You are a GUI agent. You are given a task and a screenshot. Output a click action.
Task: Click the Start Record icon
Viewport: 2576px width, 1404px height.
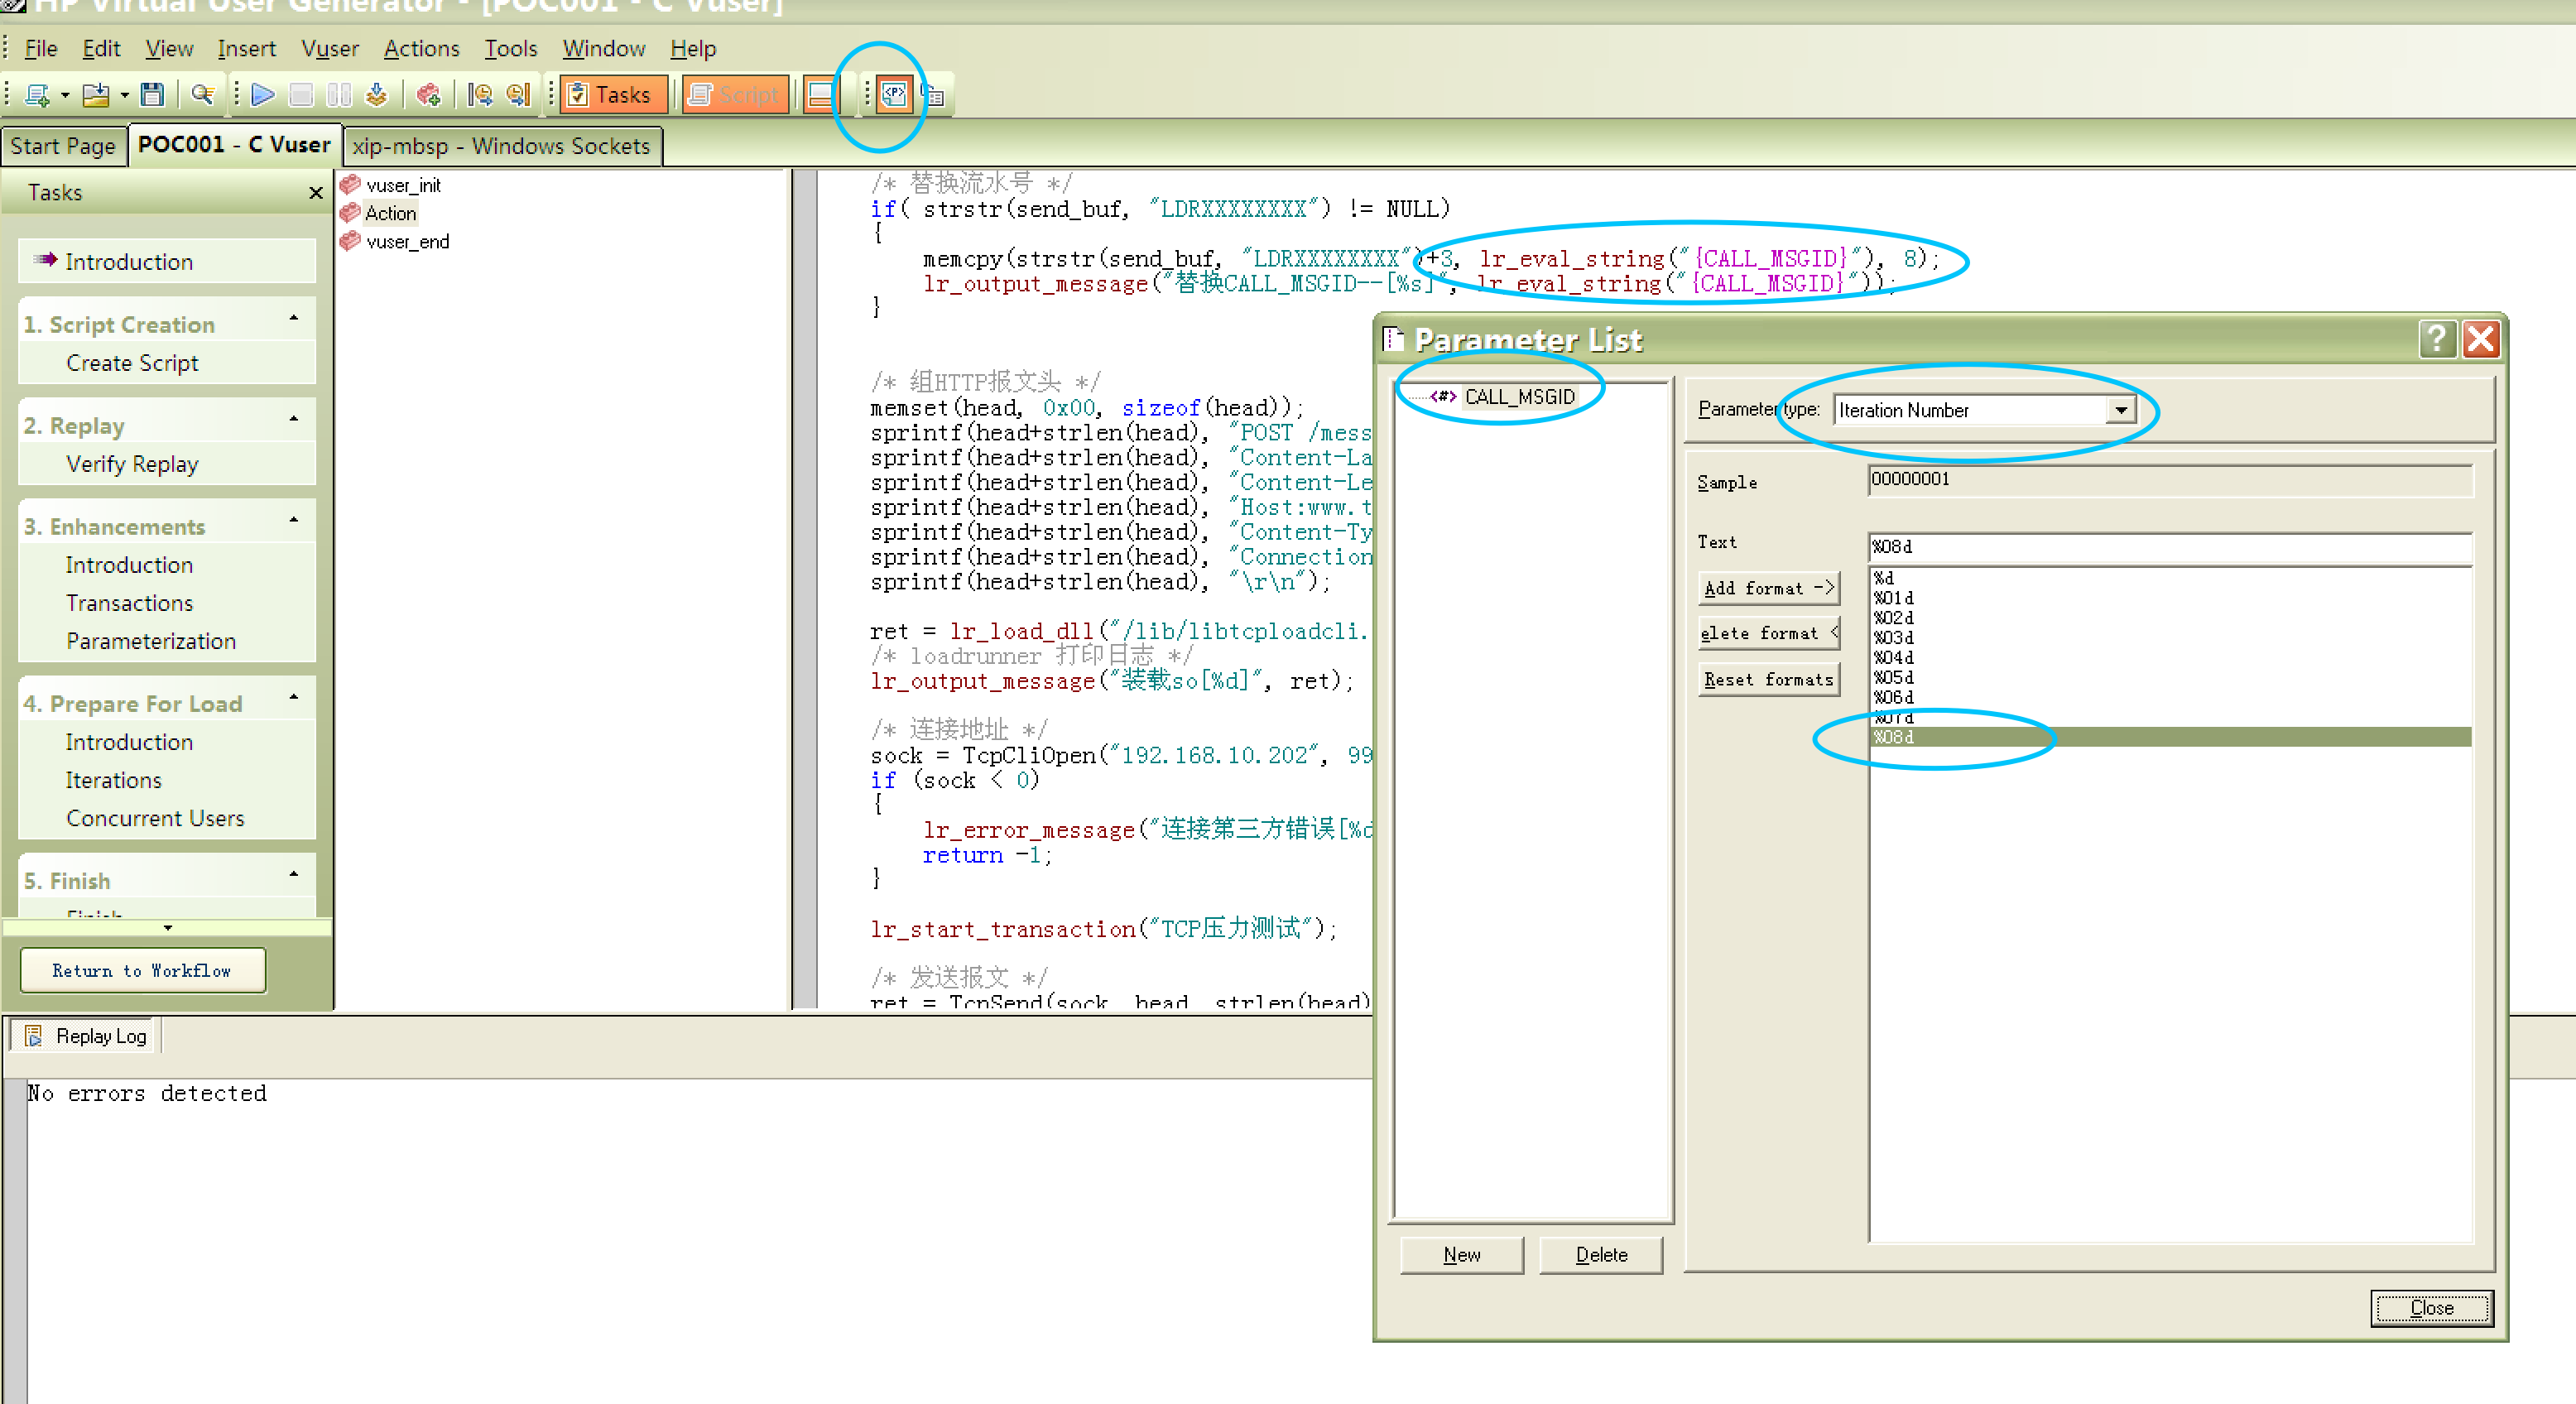429,95
